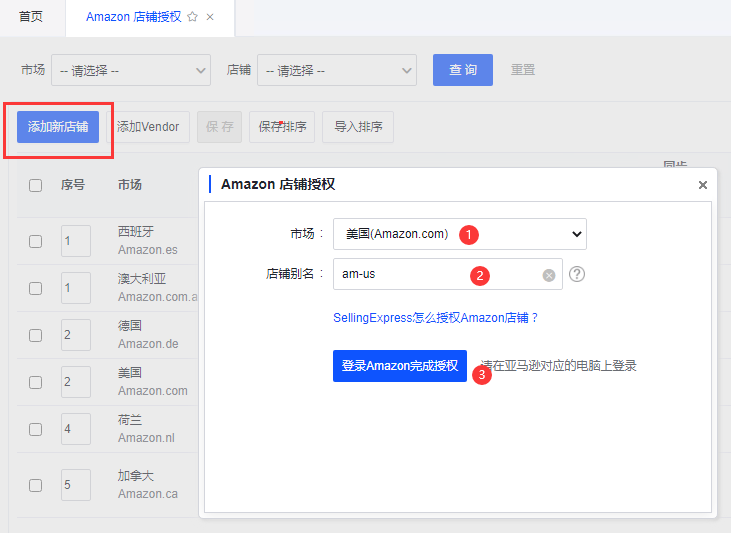Edit the order number field for 加拿大

click(x=76, y=485)
